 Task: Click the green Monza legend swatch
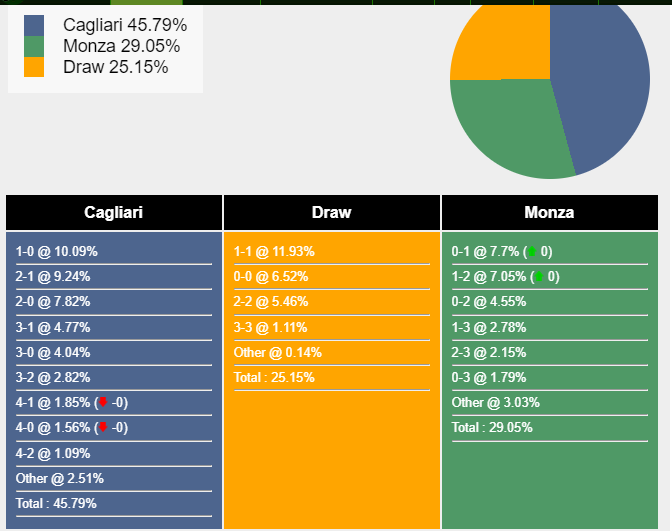[x=34, y=46]
